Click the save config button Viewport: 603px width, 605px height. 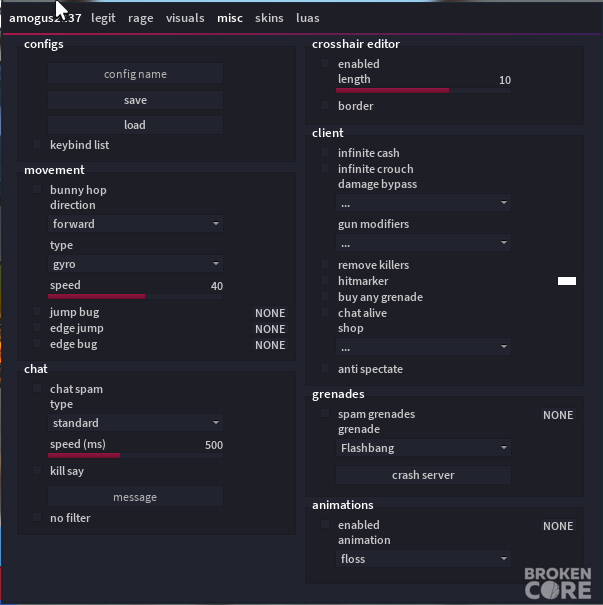coord(135,100)
